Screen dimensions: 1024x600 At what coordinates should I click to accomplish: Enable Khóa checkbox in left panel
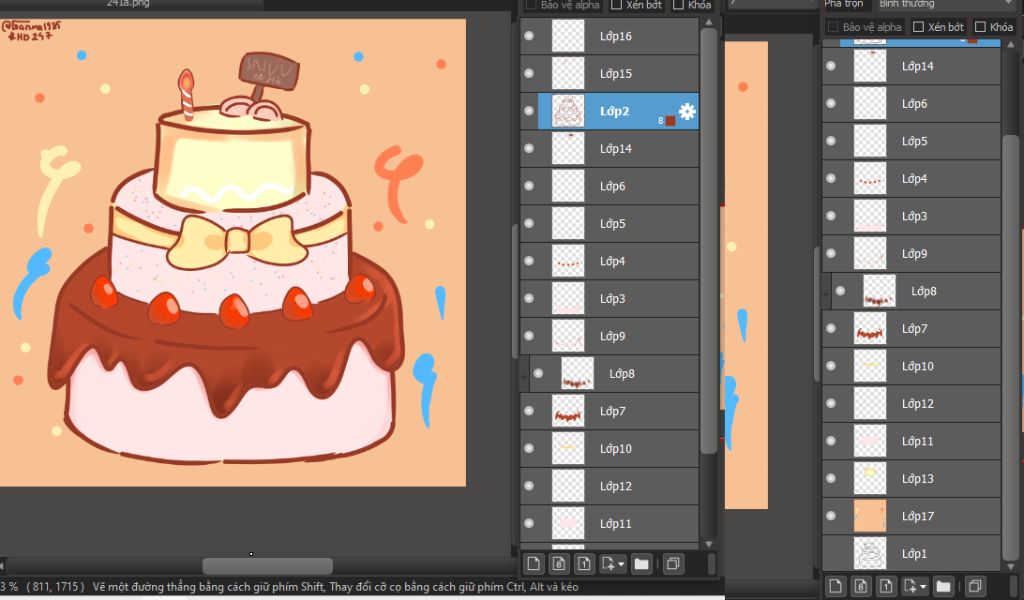coord(678,5)
